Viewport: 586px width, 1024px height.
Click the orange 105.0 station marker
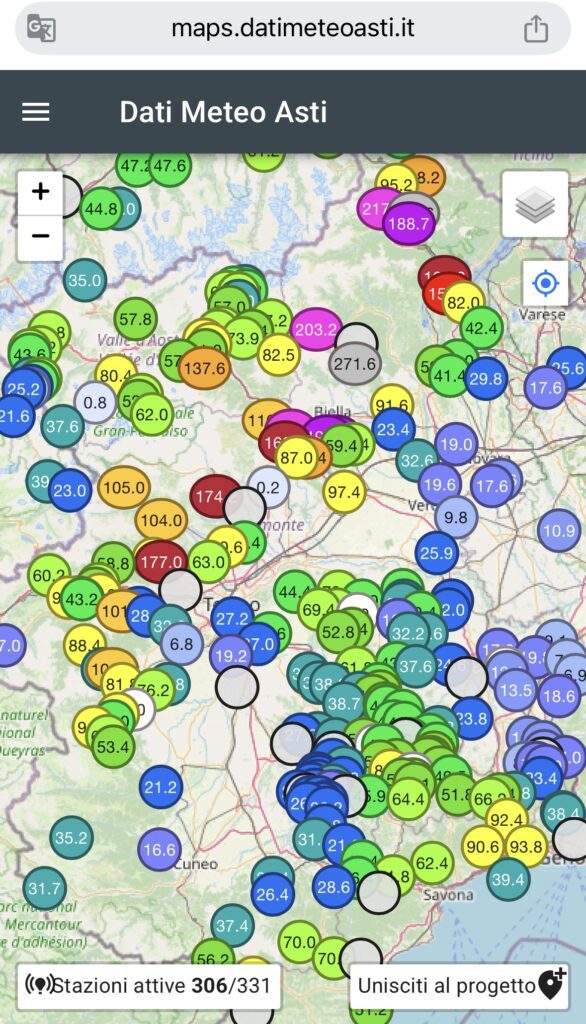(124, 488)
